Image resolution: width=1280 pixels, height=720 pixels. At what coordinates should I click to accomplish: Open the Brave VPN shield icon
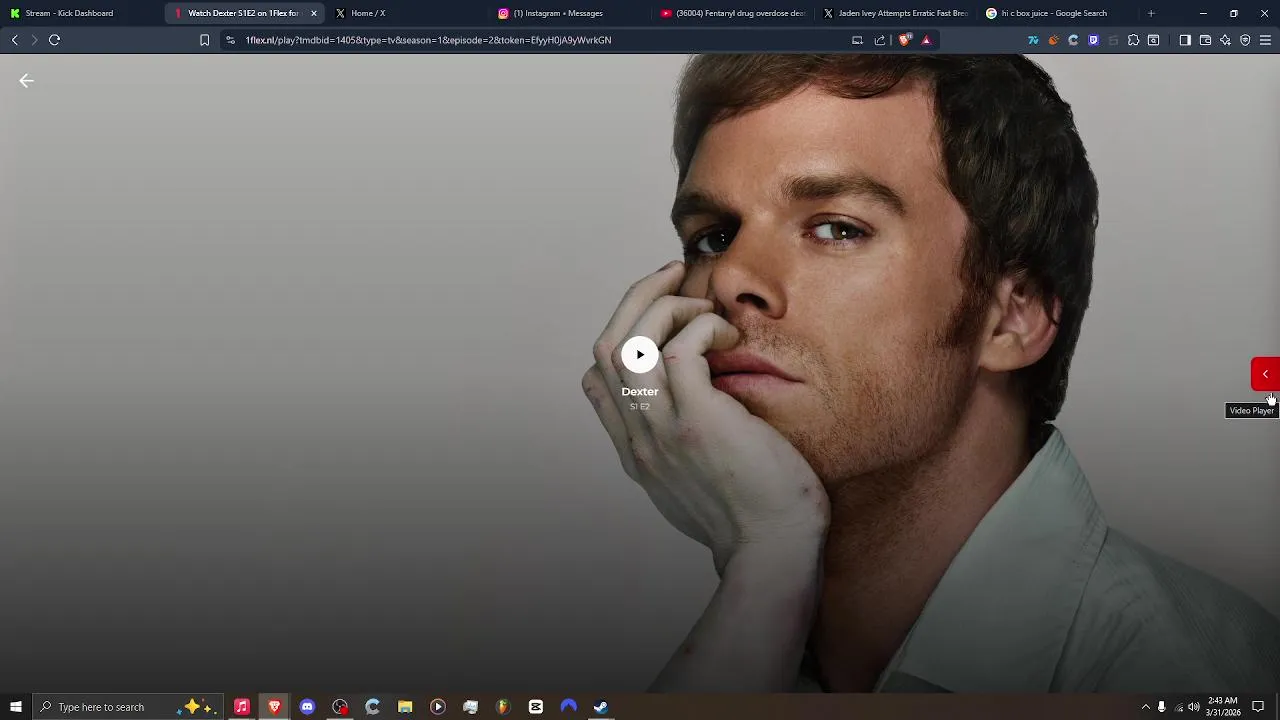click(1245, 40)
